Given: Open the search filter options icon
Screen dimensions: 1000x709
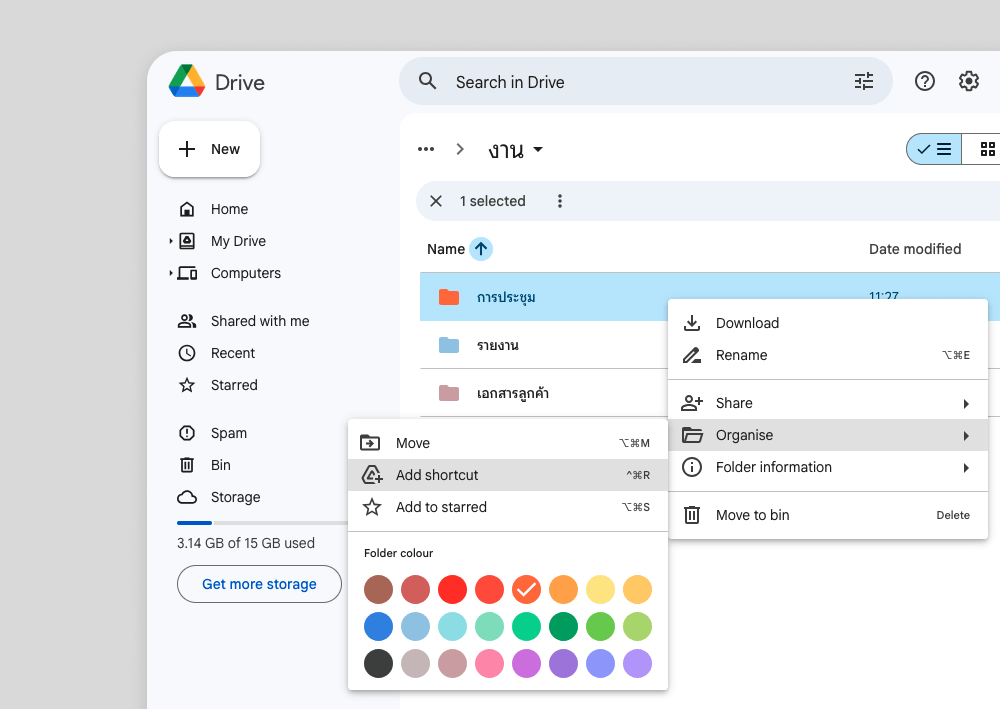Looking at the screenshot, I should (864, 82).
